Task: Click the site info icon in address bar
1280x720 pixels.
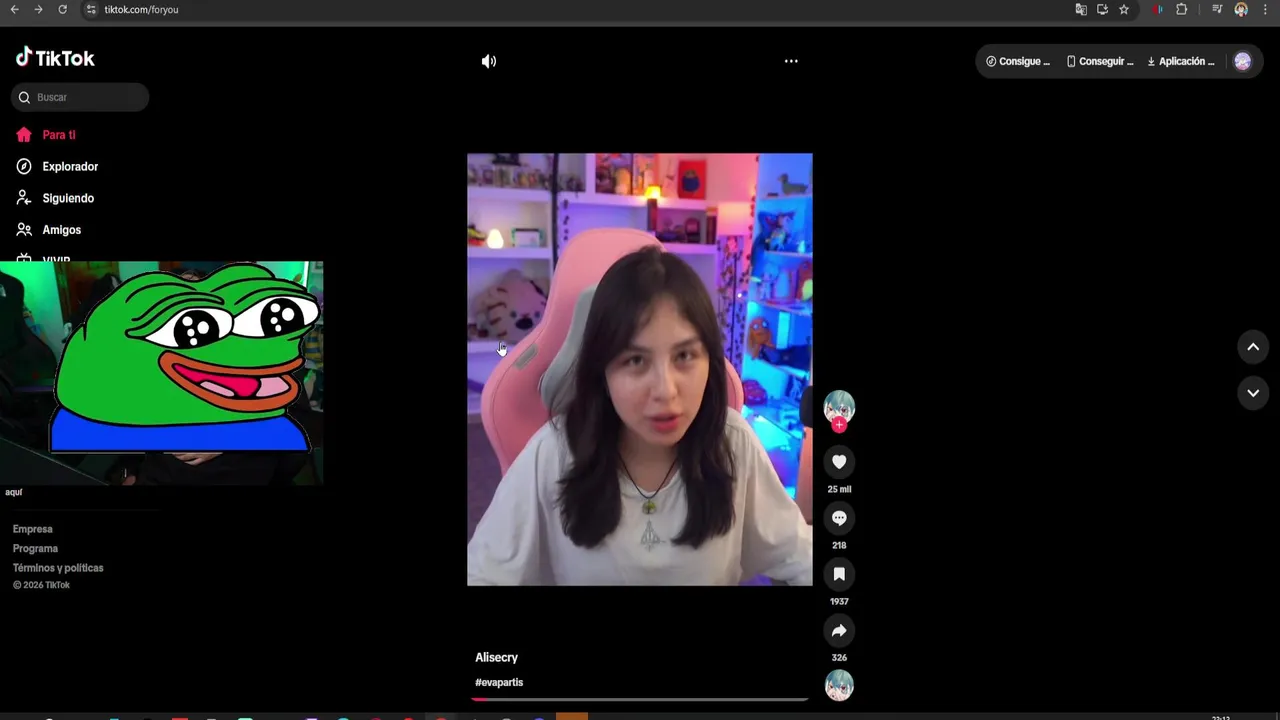Action: tap(91, 9)
